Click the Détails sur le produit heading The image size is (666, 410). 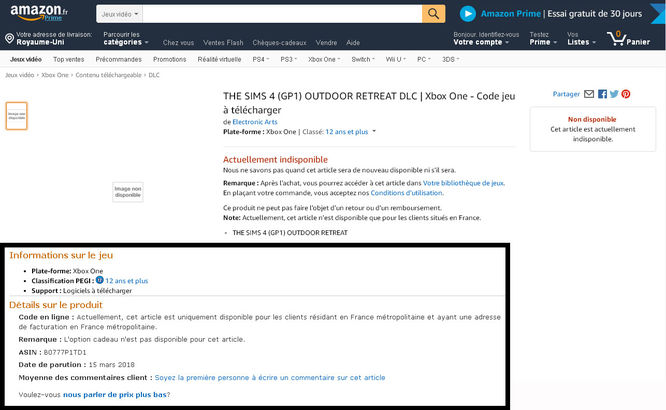click(56, 305)
